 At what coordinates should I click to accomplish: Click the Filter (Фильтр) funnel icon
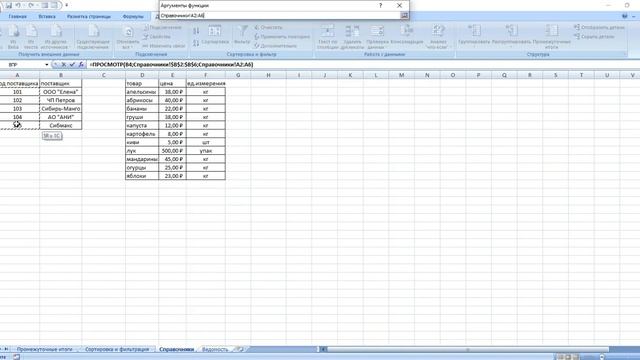tap(242, 35)
